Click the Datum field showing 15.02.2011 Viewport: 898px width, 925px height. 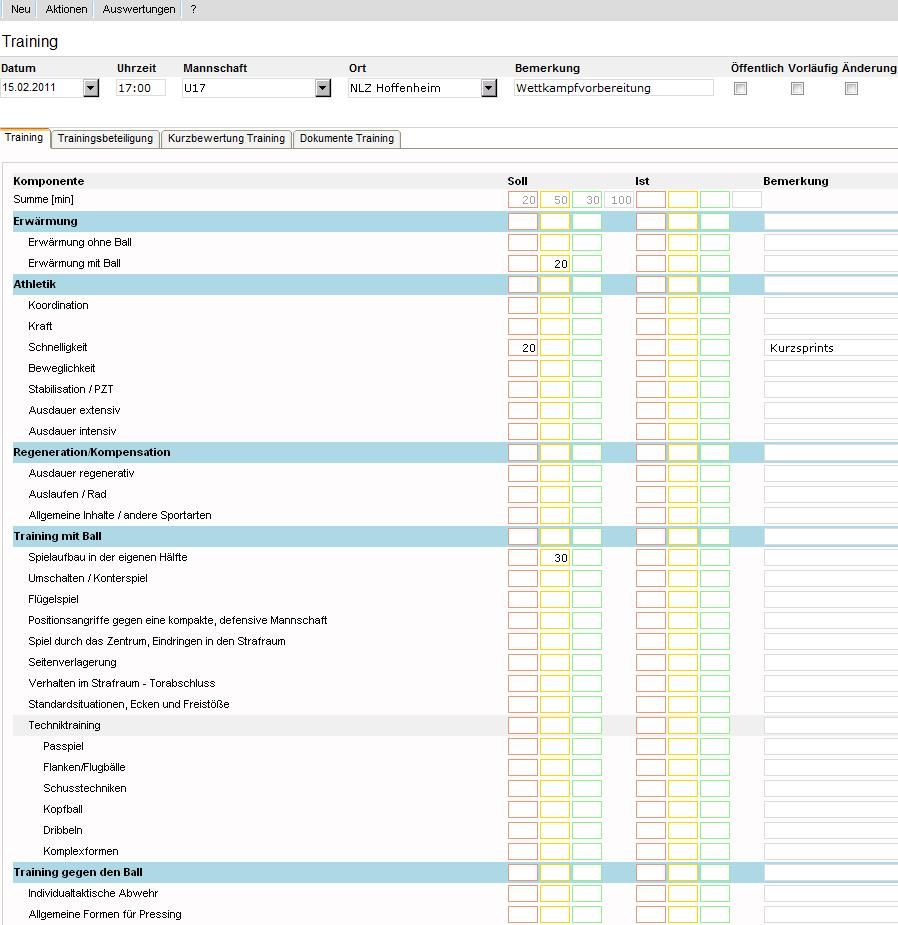click(x=42, y=88)
